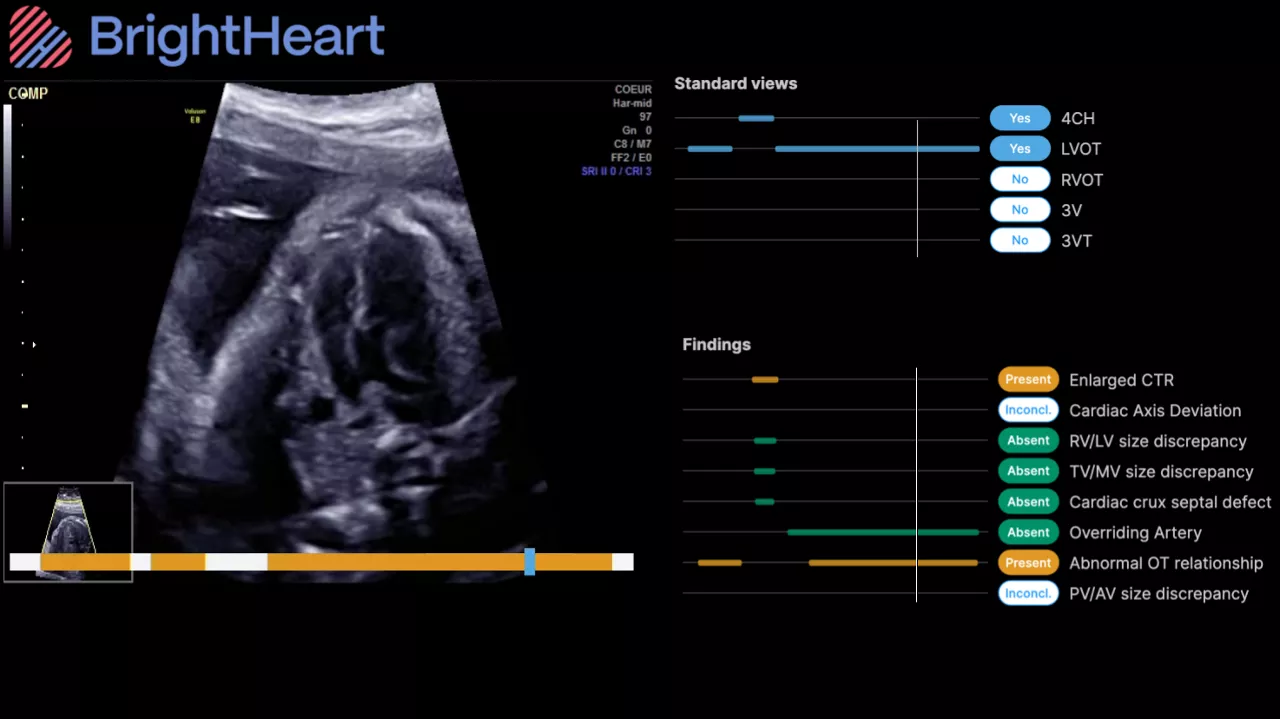Open the ultrasound thumbnail preview
The width and height of the screenshot is (1280, 719).
coord(68,518)
